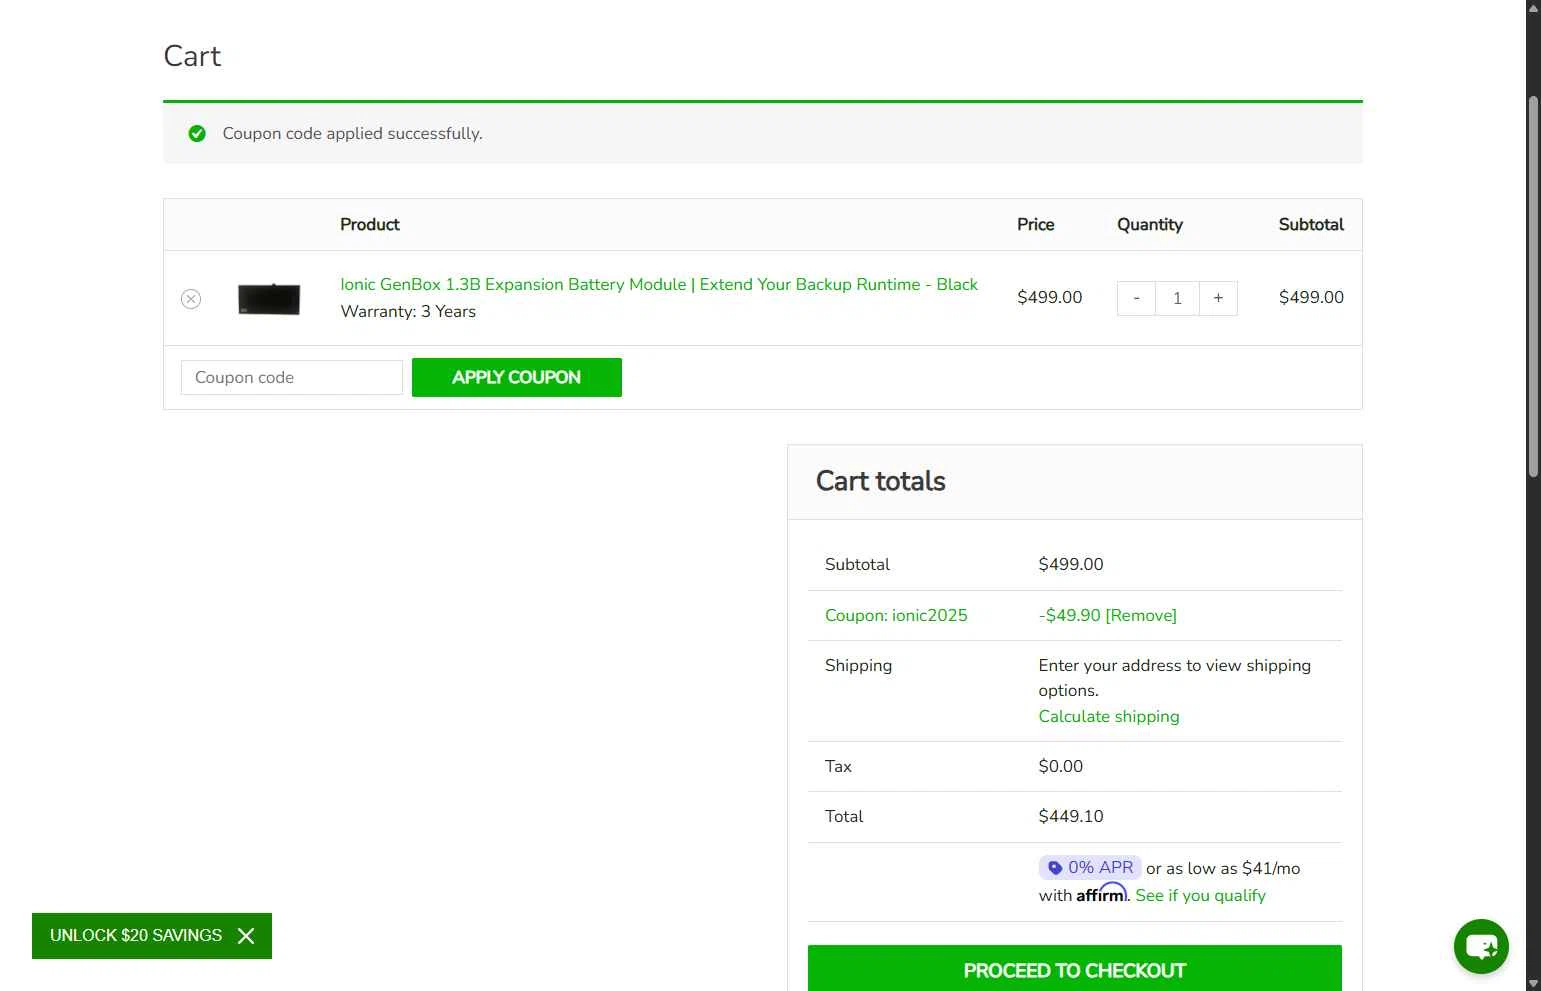1541x991 pixels.
Task: Check Affirm eligibility via See if you qualify
Action: point(1200,895)
